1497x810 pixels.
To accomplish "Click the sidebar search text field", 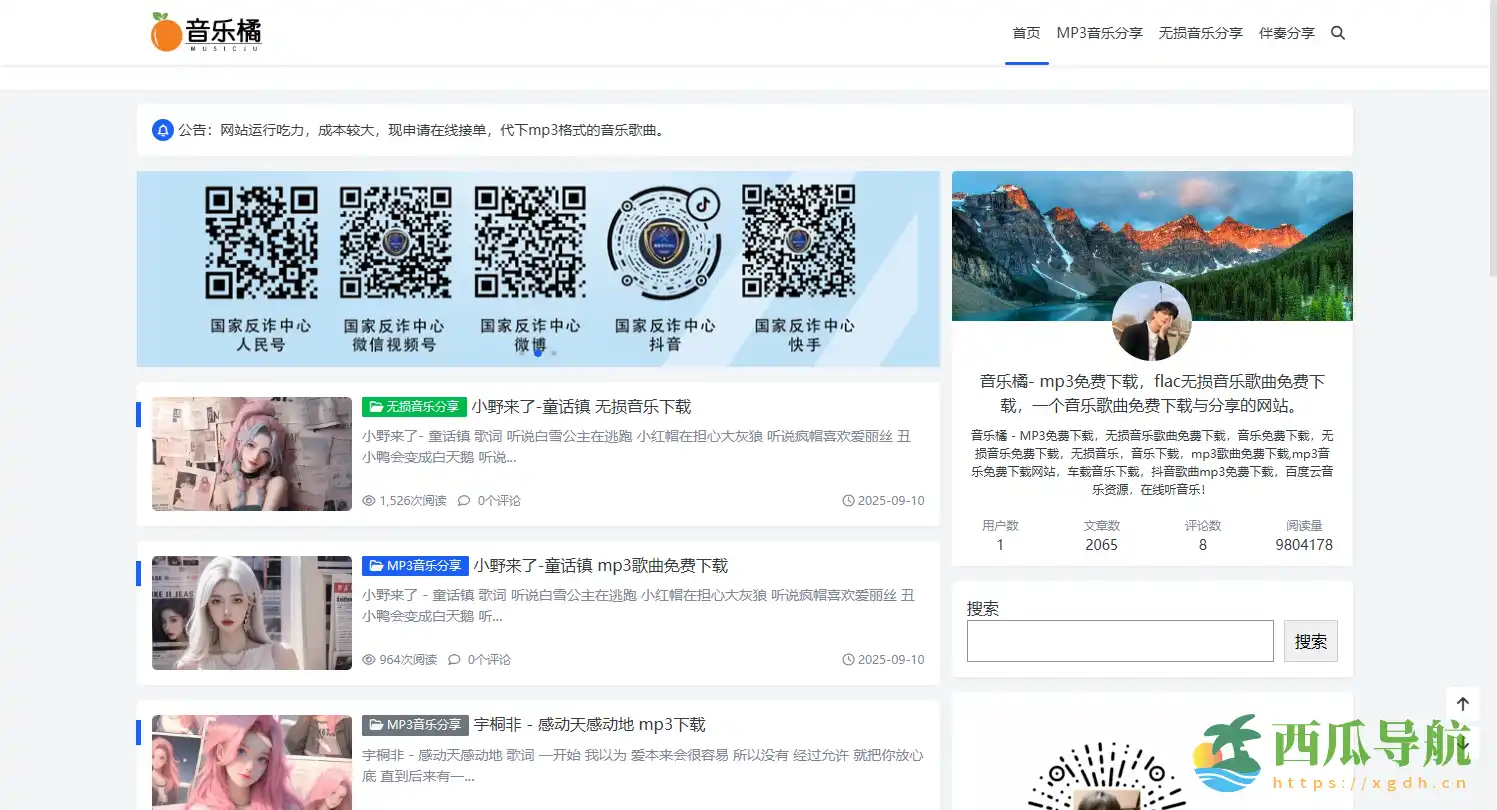I will tap(1119, 641).
